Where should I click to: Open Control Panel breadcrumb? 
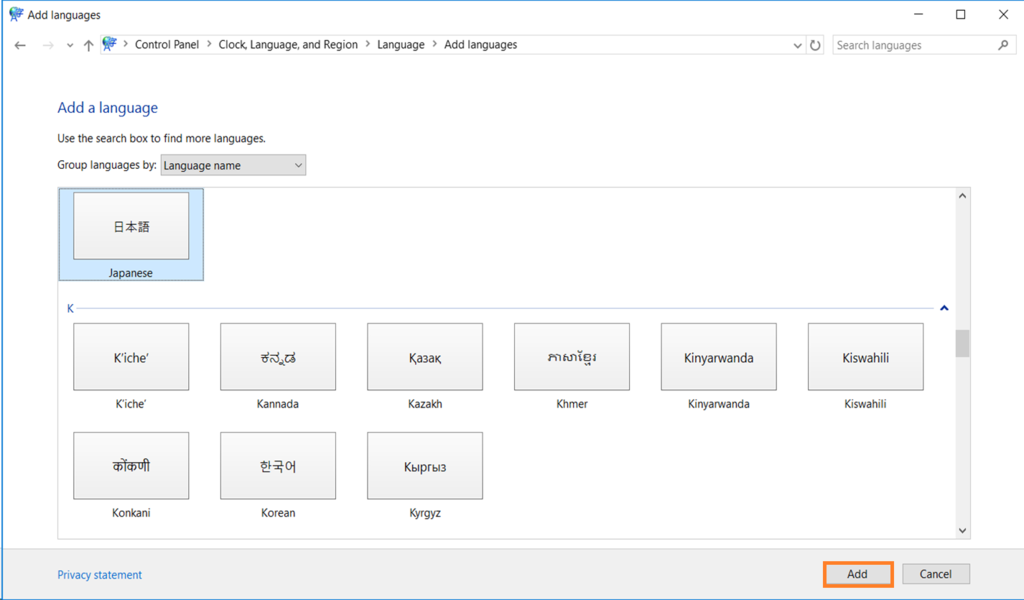click(x=167, y=44)
